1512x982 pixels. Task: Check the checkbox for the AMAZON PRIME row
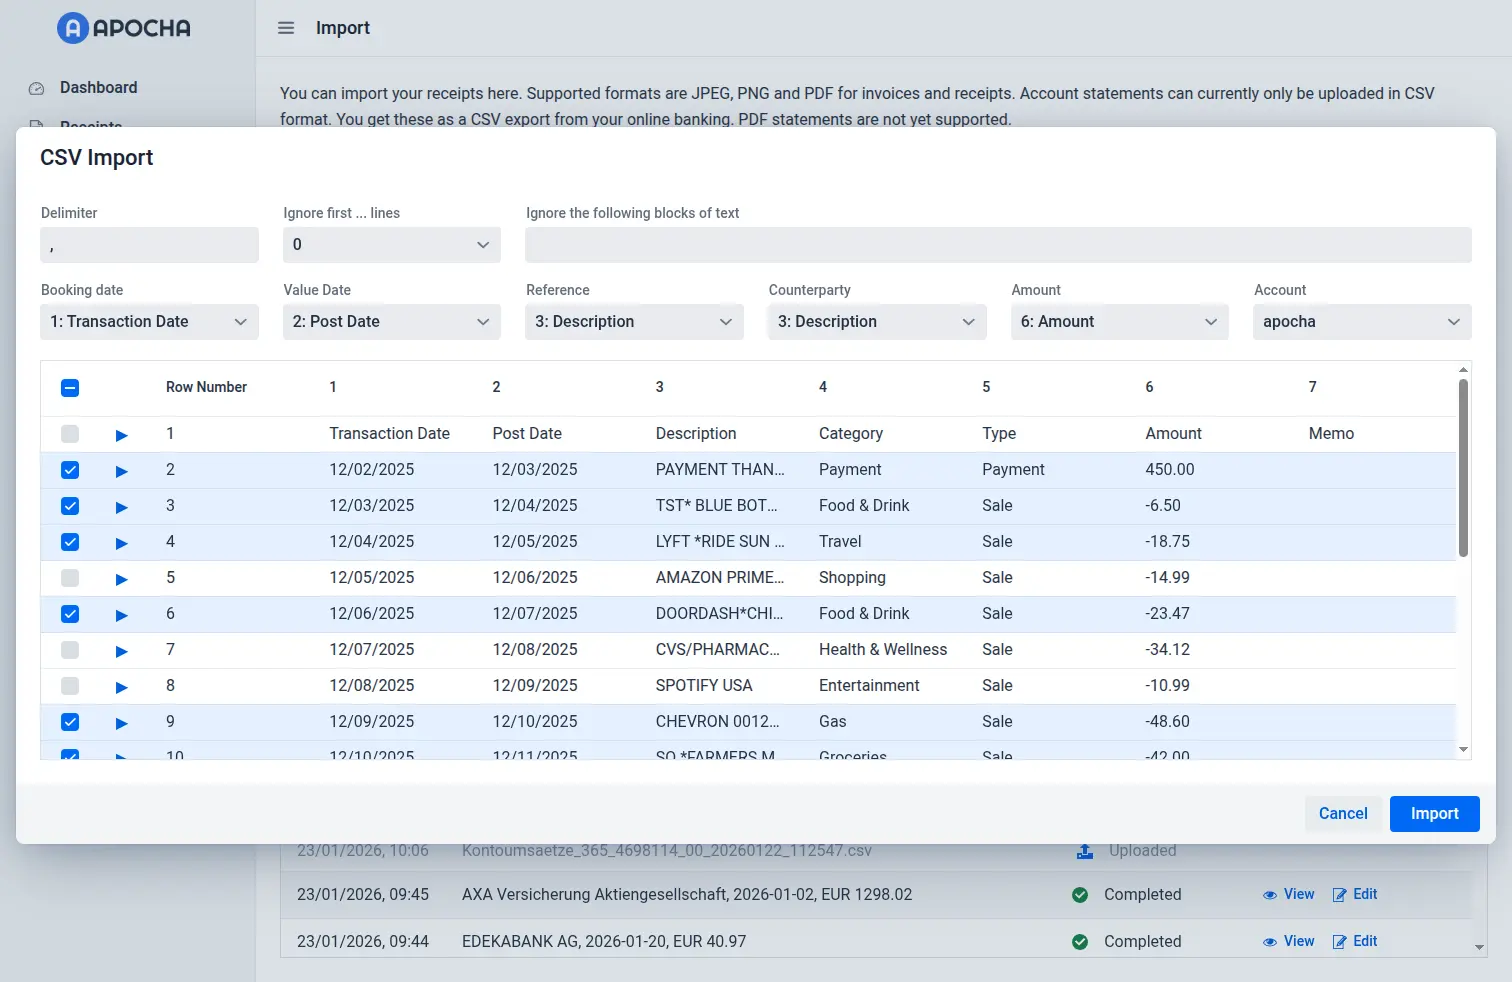click(x=69, y=578)
